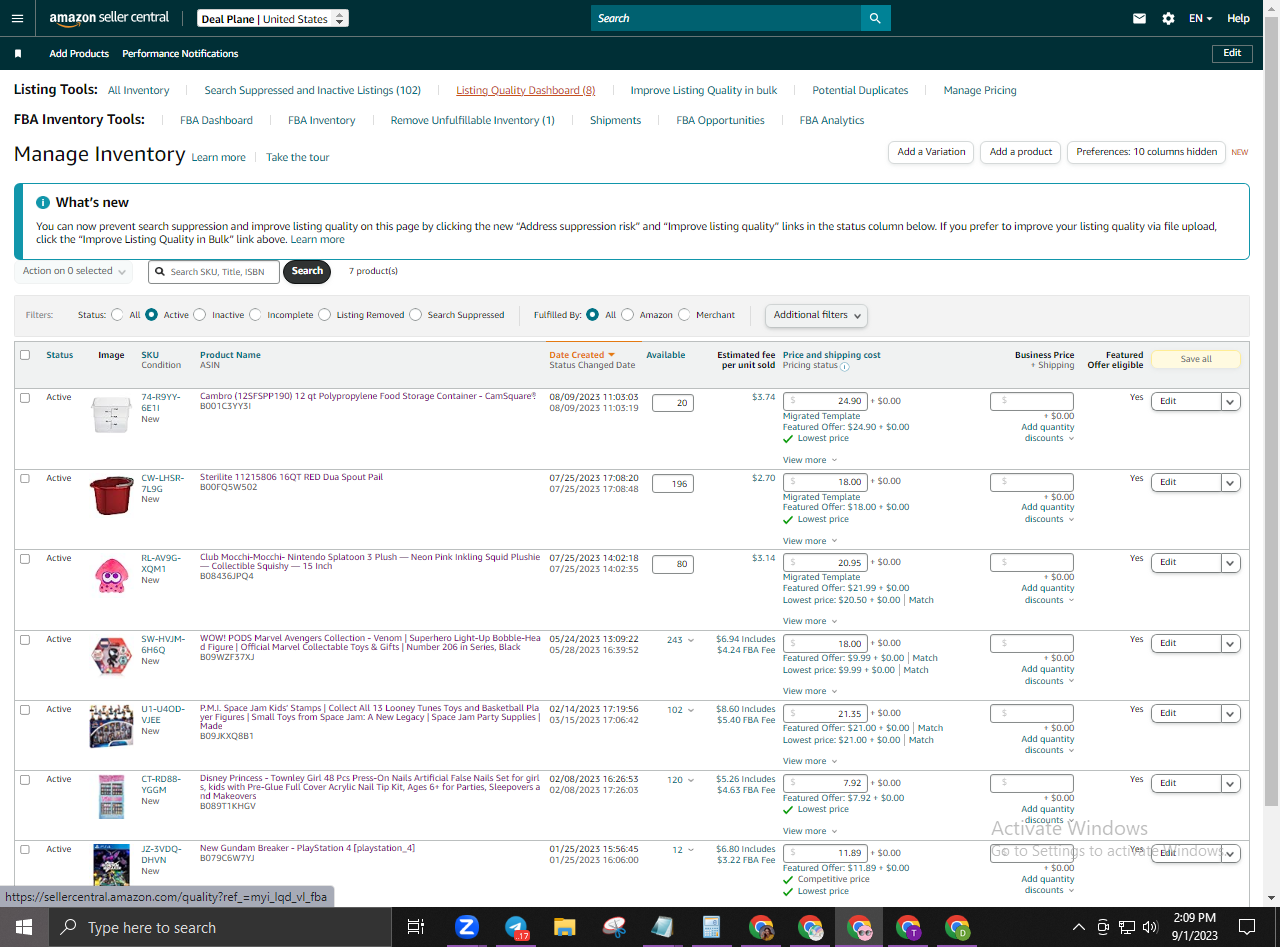Click the SKU search input field
Screen dimensions: 1280x947
[214, 272]
